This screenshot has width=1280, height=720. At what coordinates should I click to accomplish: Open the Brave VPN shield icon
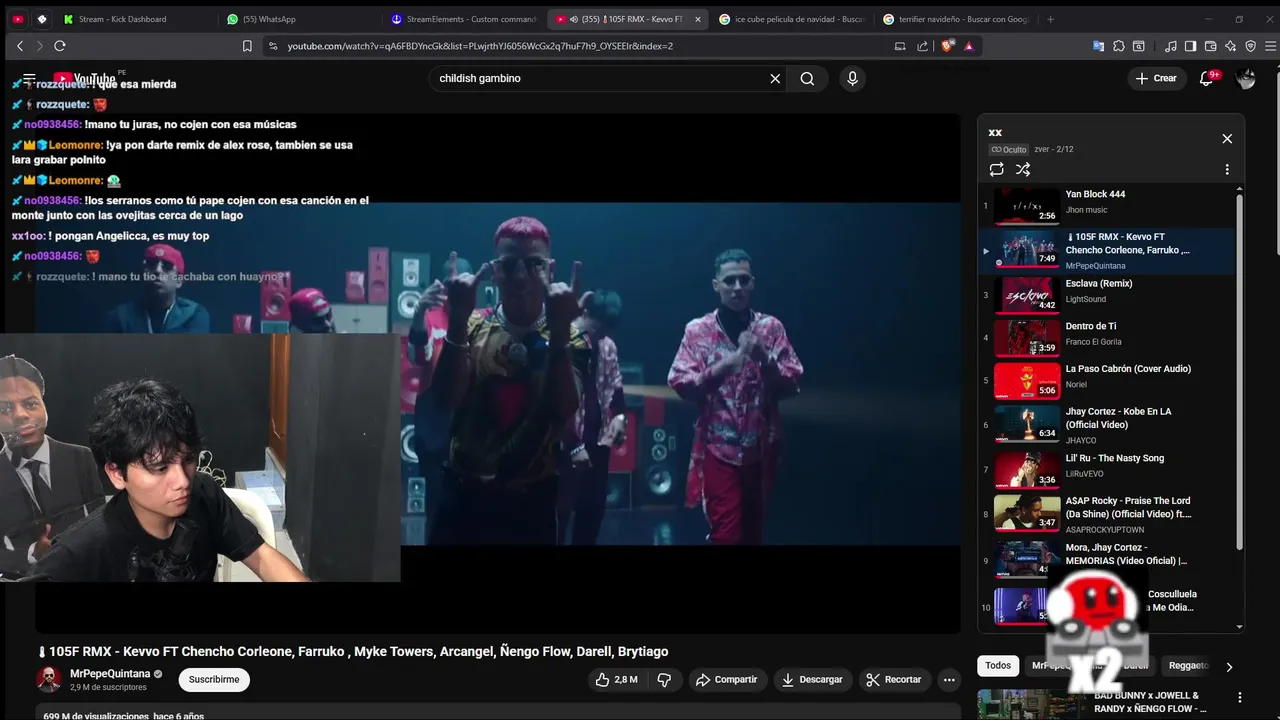pos(1249,46)
